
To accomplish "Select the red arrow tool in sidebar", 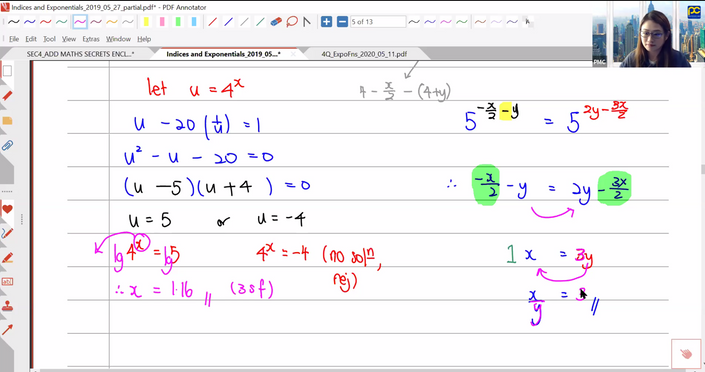I will 7,330.
